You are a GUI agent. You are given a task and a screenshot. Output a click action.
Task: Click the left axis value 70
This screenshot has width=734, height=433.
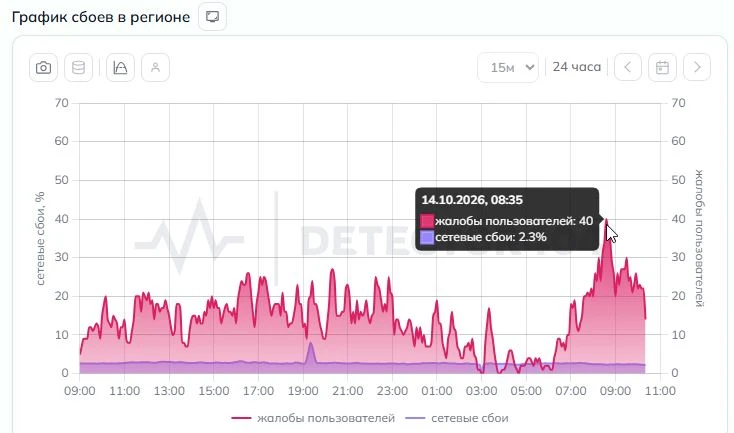coord(61,103)
